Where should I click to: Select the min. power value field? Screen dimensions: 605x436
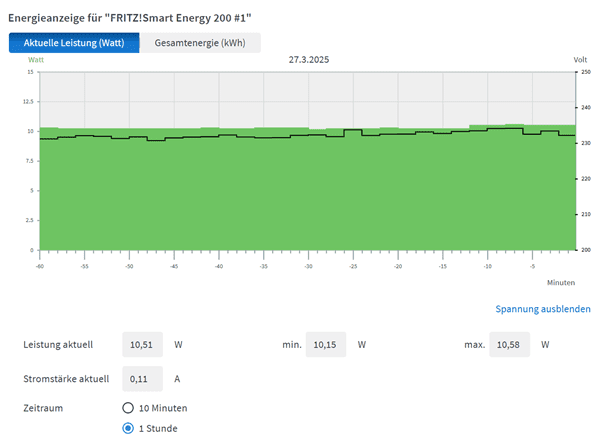(326, 345)
